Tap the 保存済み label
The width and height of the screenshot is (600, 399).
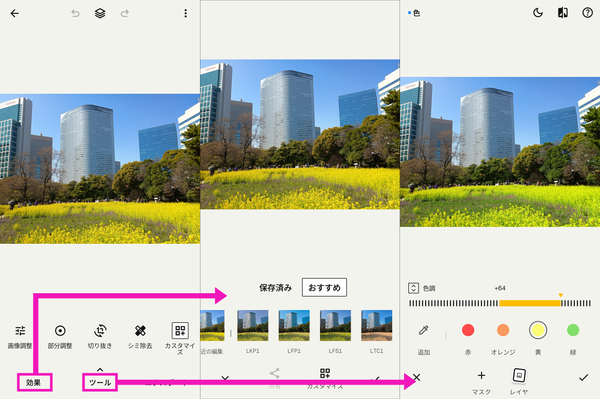coord(276,288)
